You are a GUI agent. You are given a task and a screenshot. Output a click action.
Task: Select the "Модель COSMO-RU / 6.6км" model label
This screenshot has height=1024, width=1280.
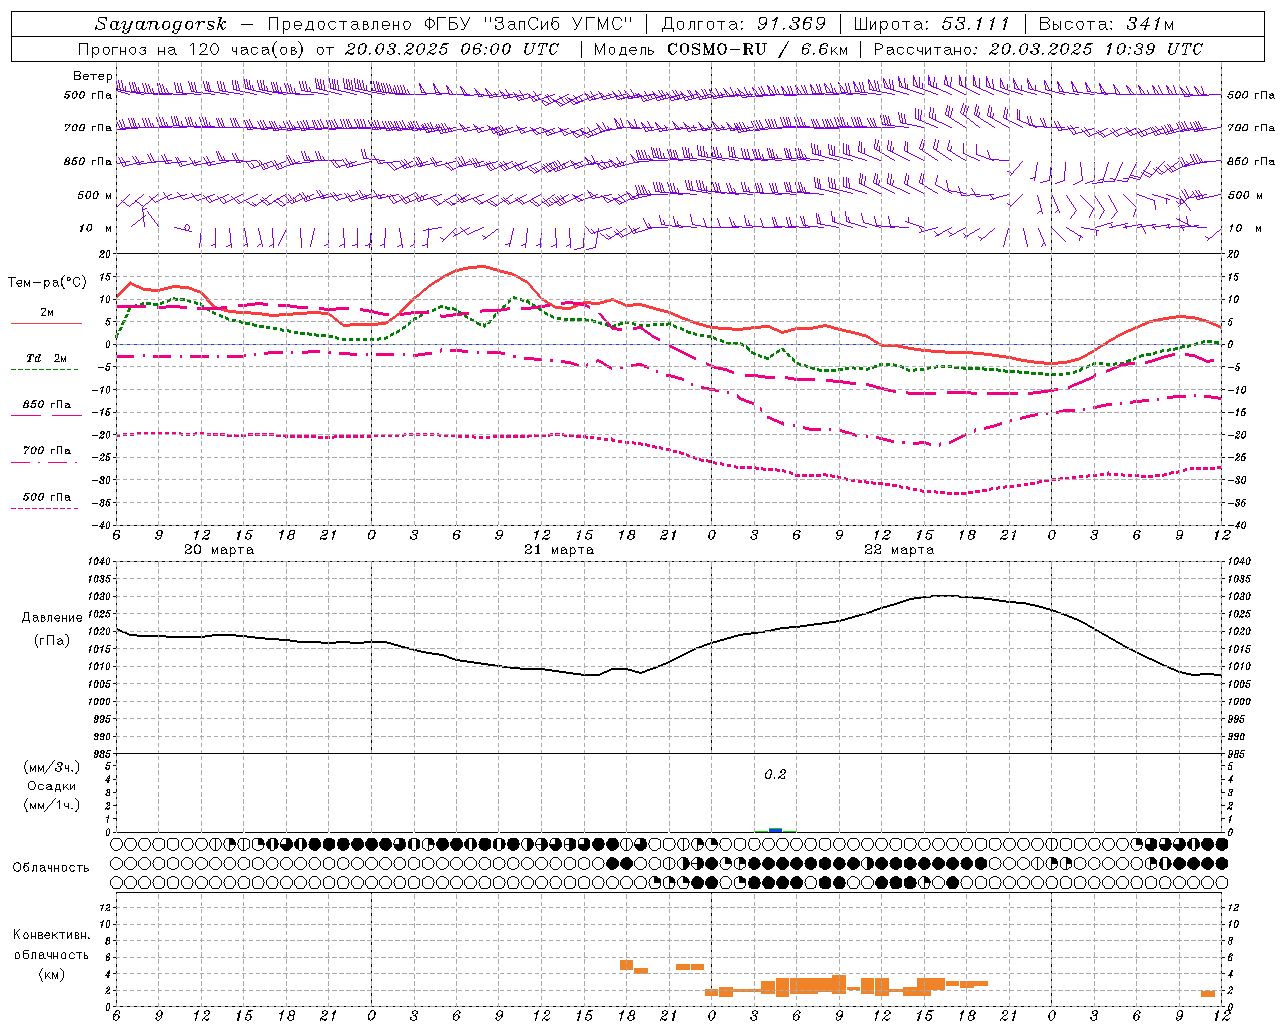[x=721, y=49]
